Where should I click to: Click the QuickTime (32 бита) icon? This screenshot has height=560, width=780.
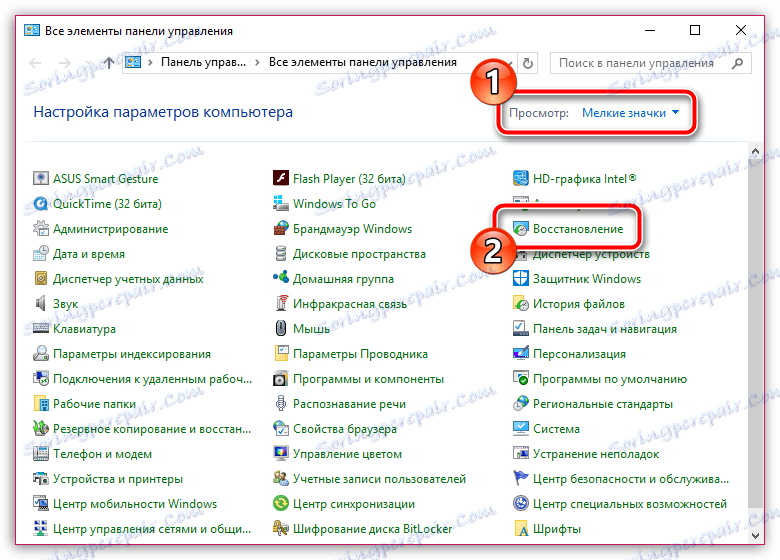pyautogui.click(x=40, y=203)
